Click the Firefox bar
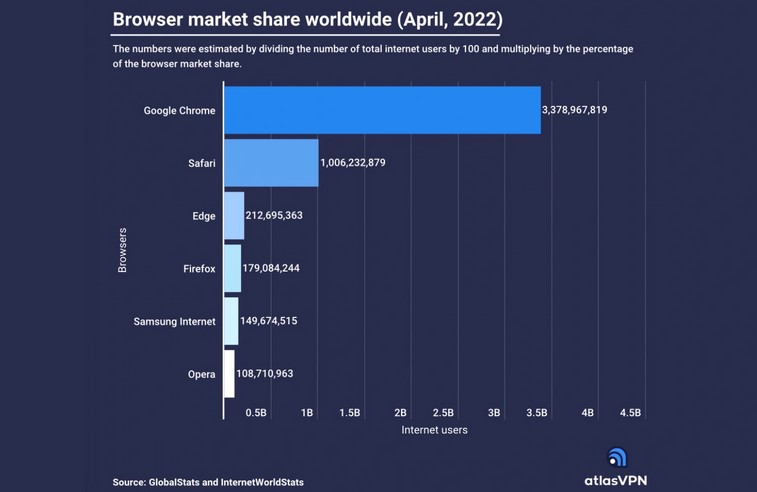 pyautogui.click(x=232, y=268)
